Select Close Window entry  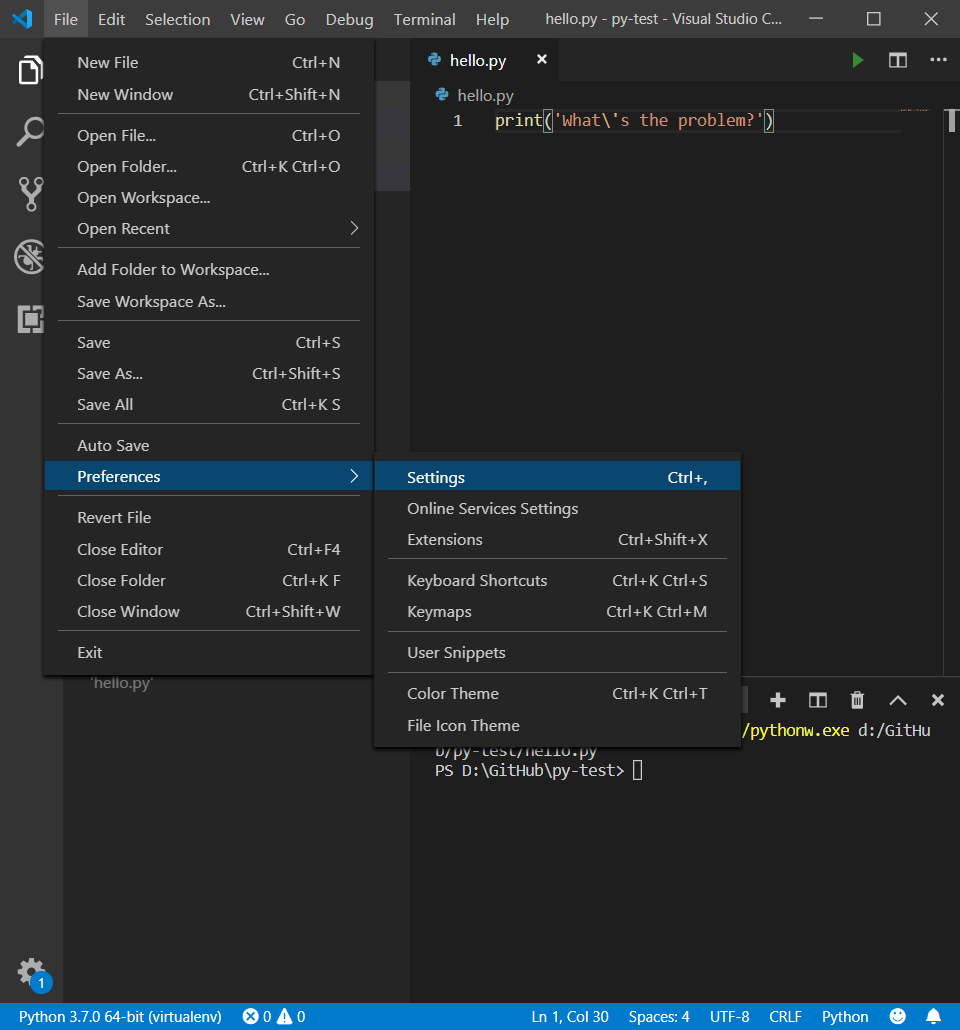coord(209,612)
